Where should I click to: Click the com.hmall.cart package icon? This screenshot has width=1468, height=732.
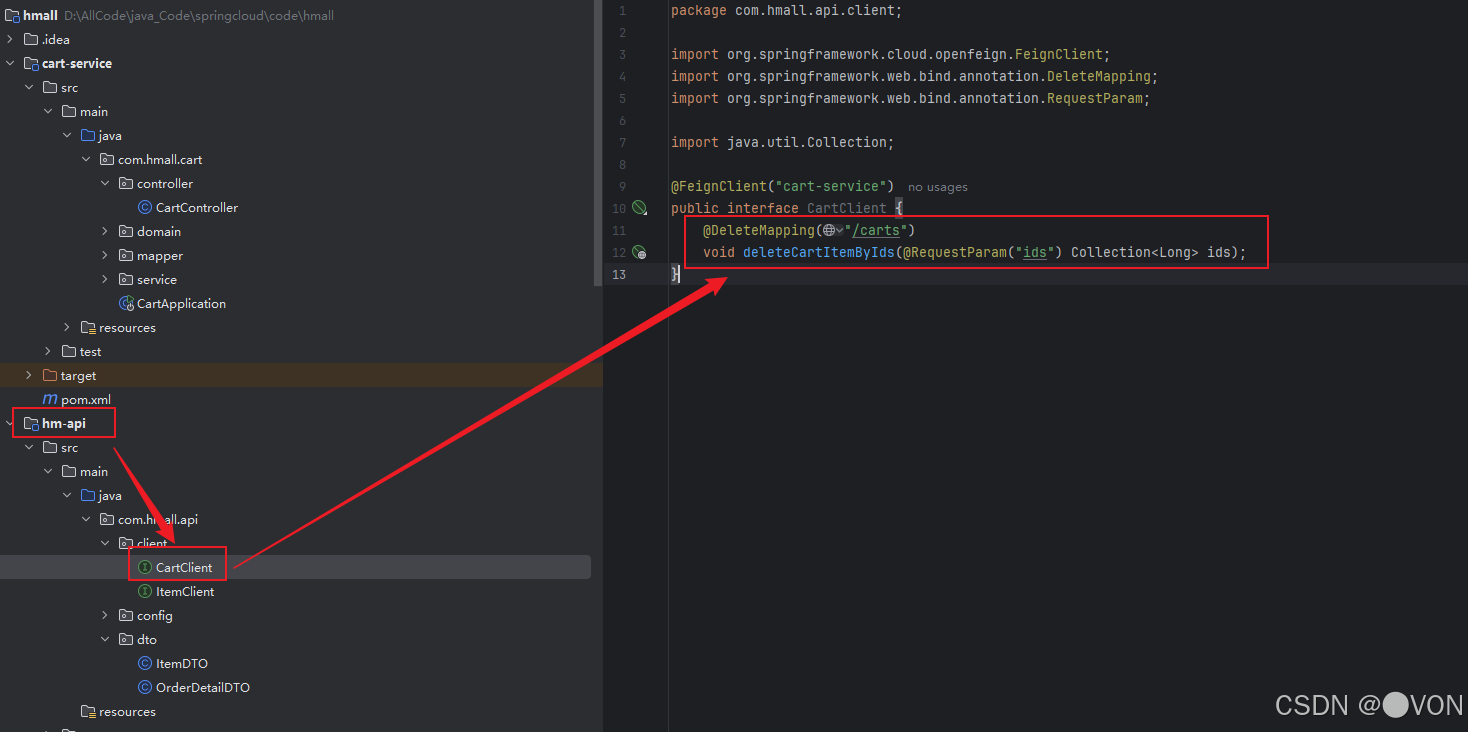(x=107, y=159)
